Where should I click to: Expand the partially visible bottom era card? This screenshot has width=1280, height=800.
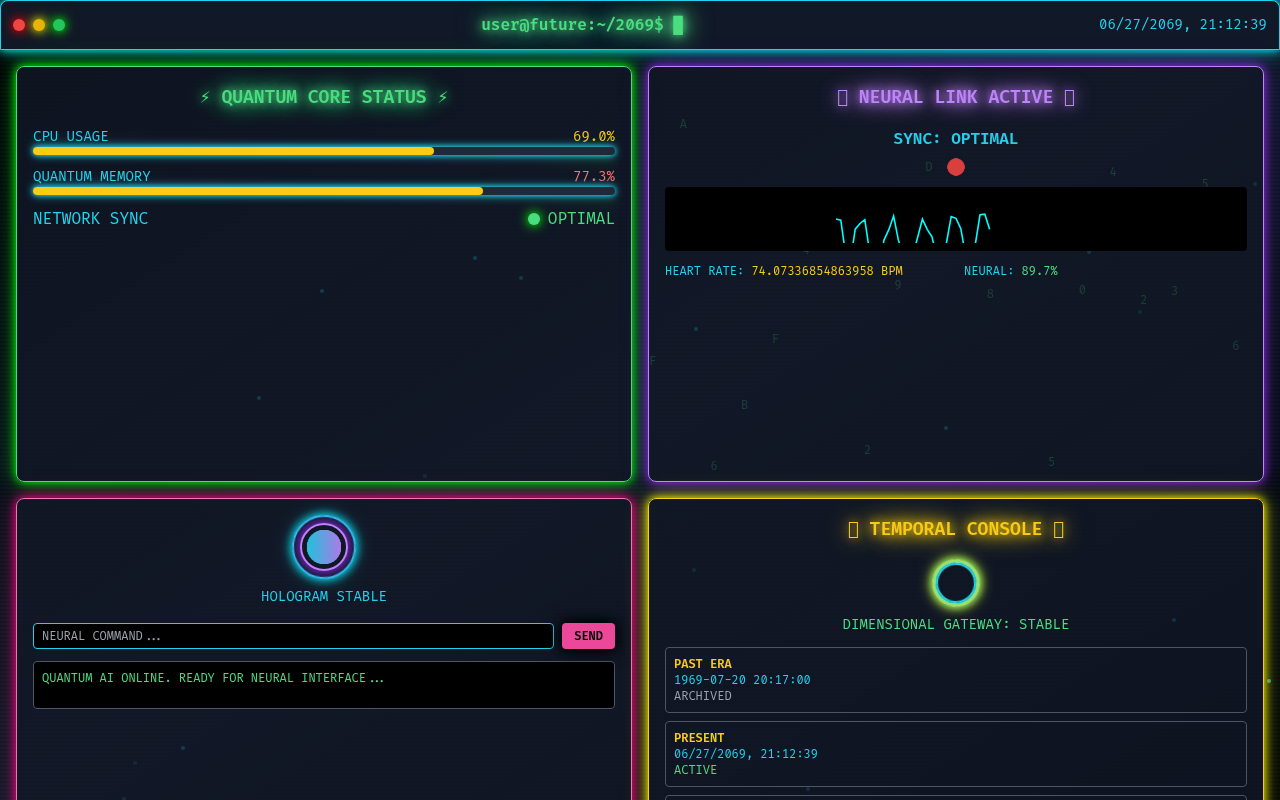click(955, 795)
